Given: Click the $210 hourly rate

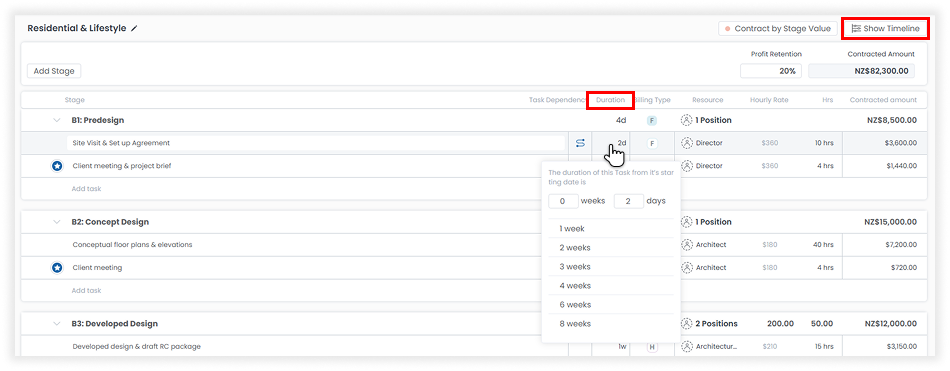Looking at the screenshot, I should [770, 347].
